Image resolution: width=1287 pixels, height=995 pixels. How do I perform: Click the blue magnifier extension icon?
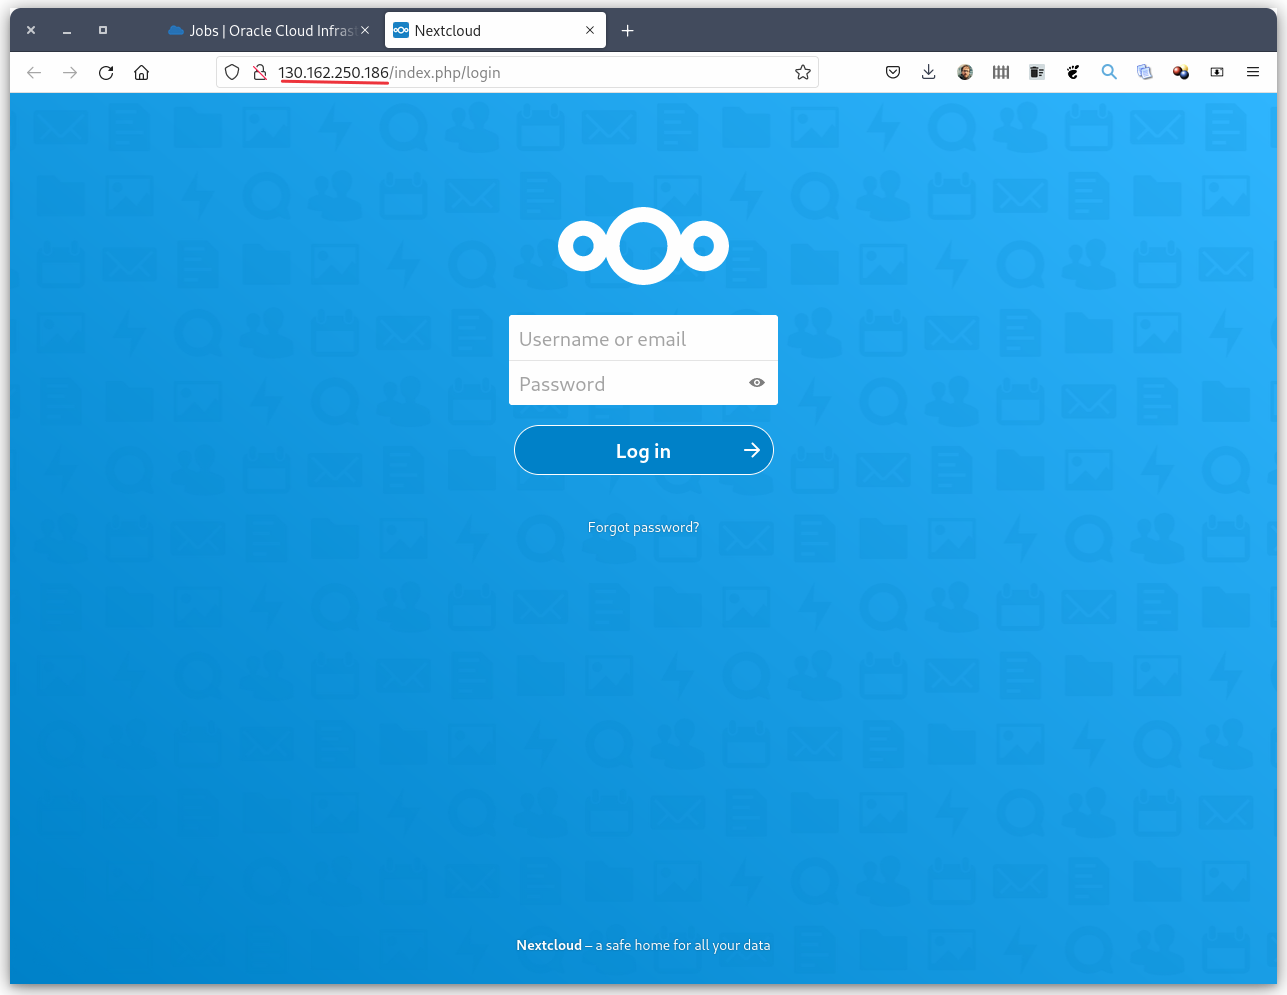[1109, 72]
